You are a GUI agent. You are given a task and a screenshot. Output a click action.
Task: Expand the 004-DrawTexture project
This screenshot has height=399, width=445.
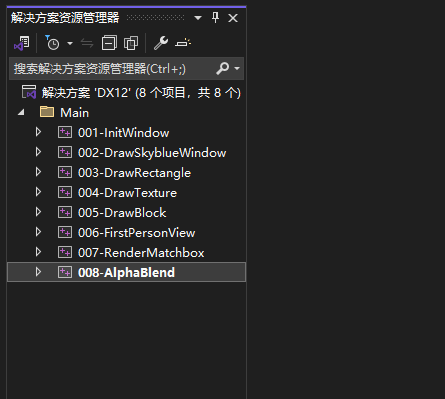tap(38, 192)
